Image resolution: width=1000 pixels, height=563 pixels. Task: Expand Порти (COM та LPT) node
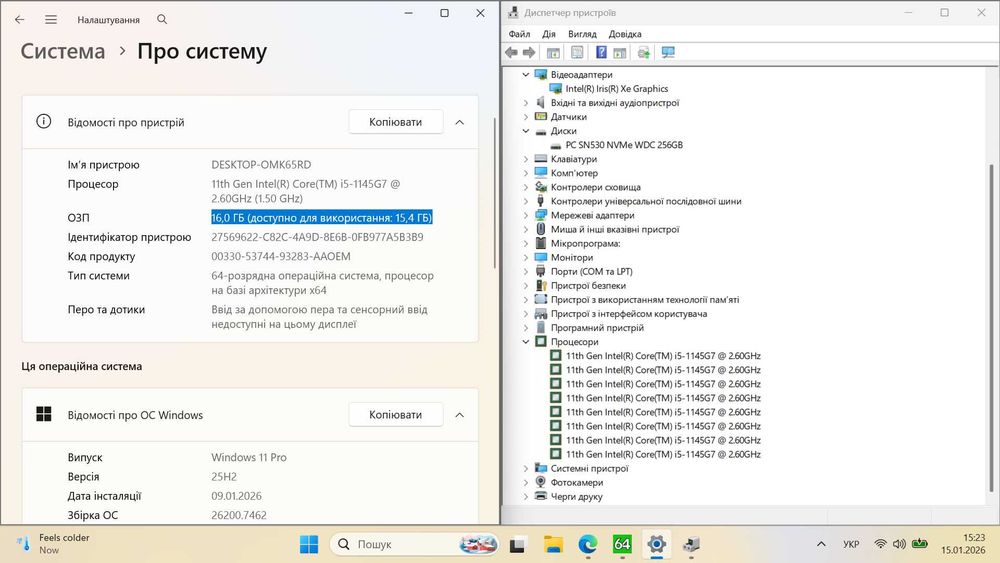pyautogui.click(x=526, y=272)
